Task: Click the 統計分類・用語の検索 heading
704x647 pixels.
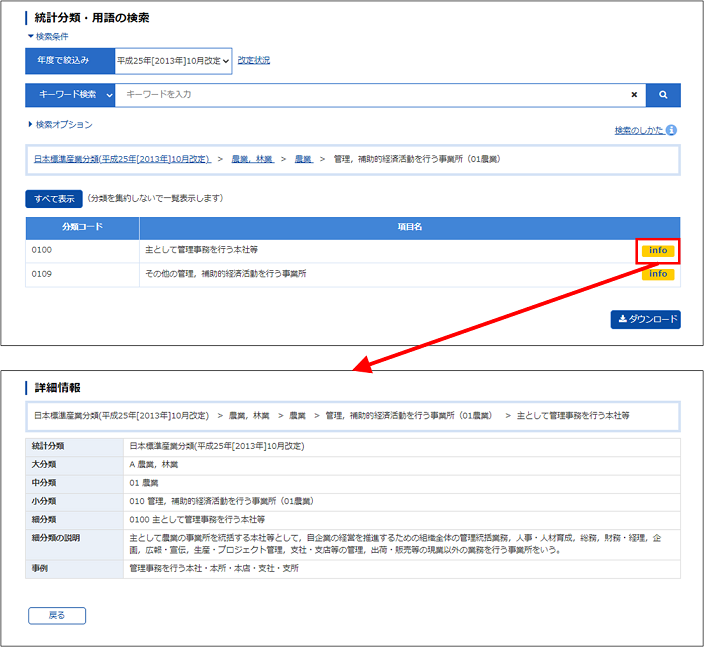Action: point(92,18)
